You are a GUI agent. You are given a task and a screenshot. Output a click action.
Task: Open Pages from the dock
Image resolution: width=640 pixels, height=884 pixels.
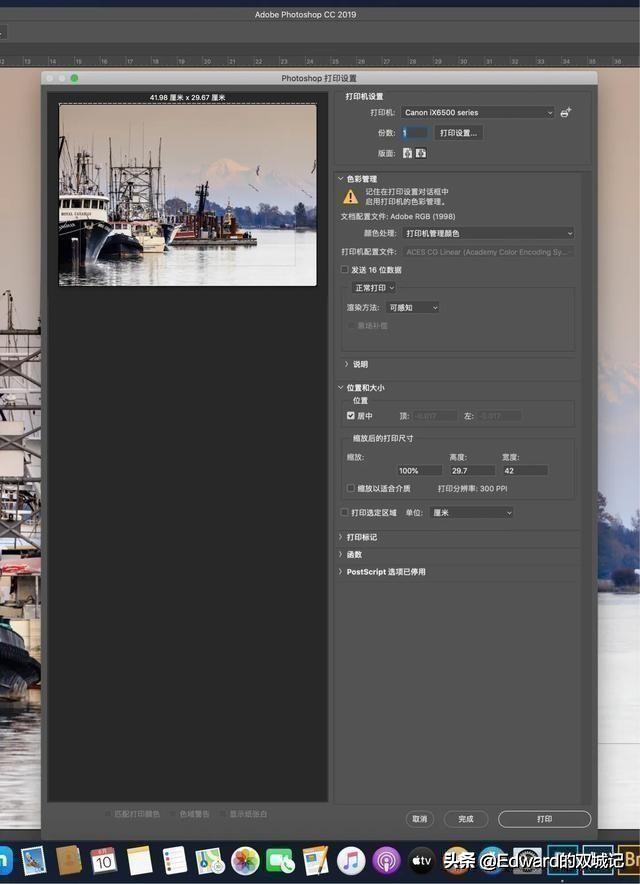point(316,861)
